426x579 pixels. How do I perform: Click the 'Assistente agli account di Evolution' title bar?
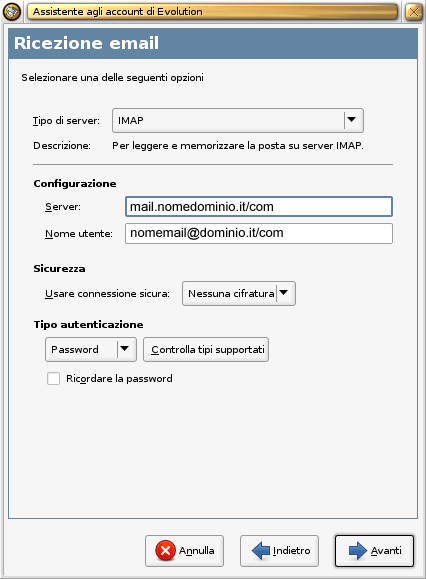(x=213, y=12)
